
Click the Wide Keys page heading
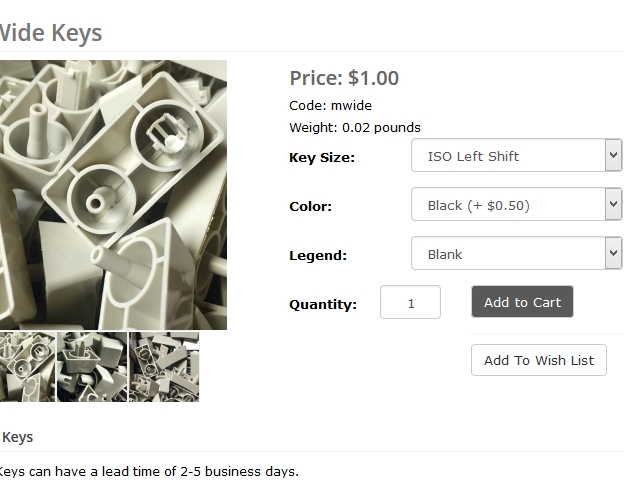click(50, 33)
